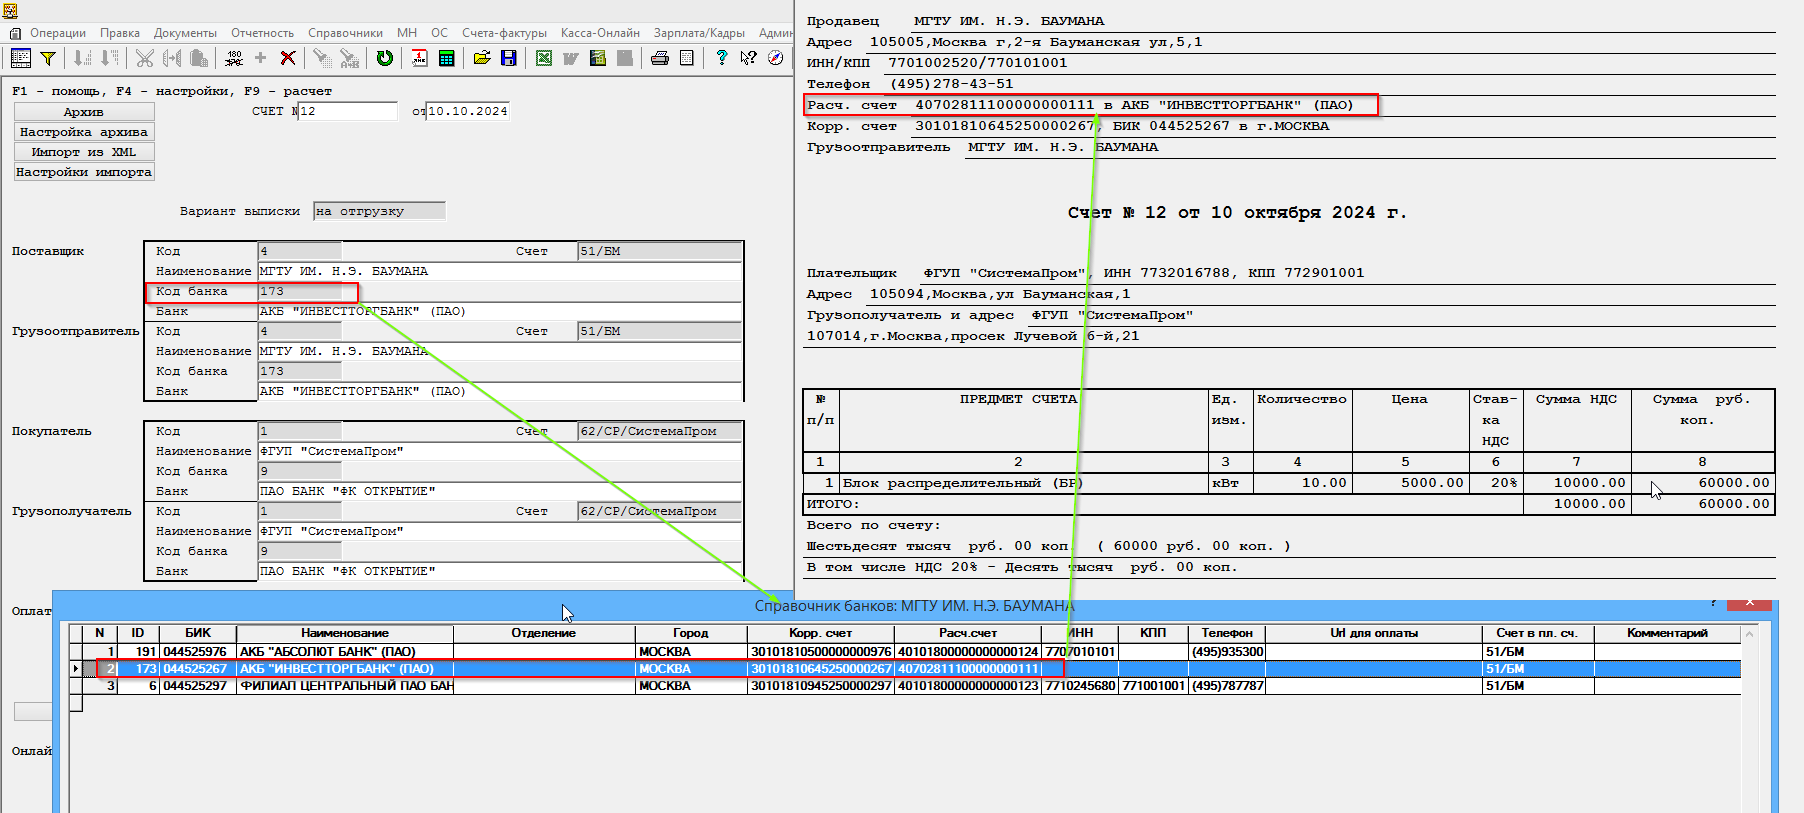
Task: Click the Настройки импорта button
Action: (84, 172)
